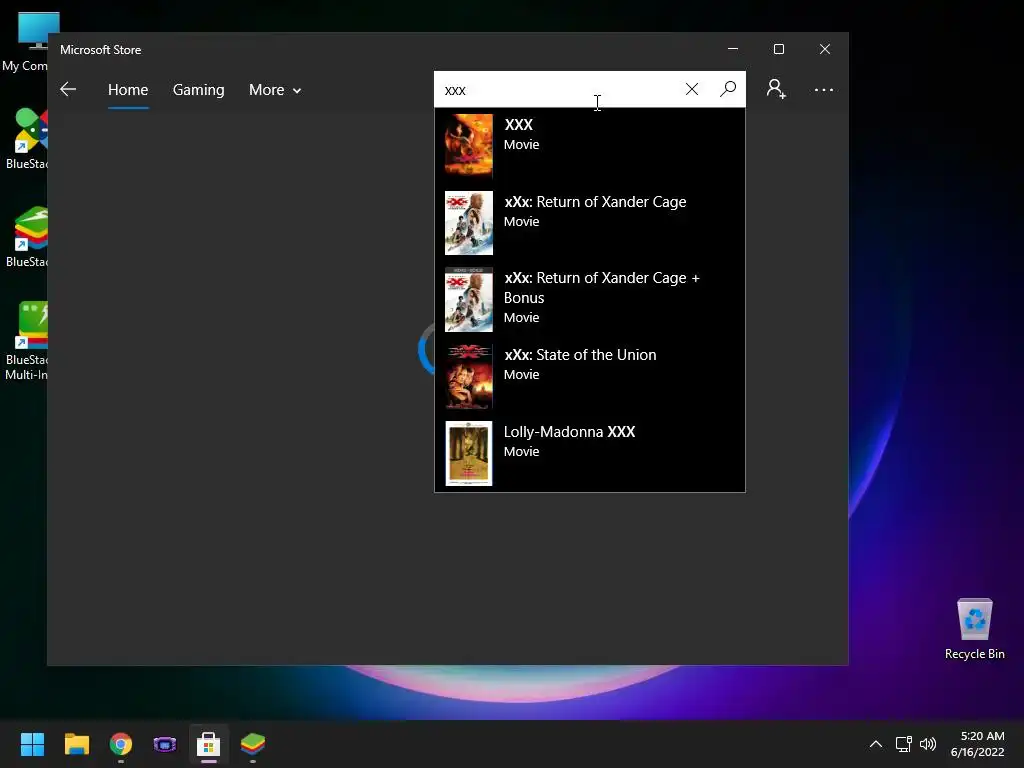Click the XXX movie poster thumbnail

coord(469,146)
